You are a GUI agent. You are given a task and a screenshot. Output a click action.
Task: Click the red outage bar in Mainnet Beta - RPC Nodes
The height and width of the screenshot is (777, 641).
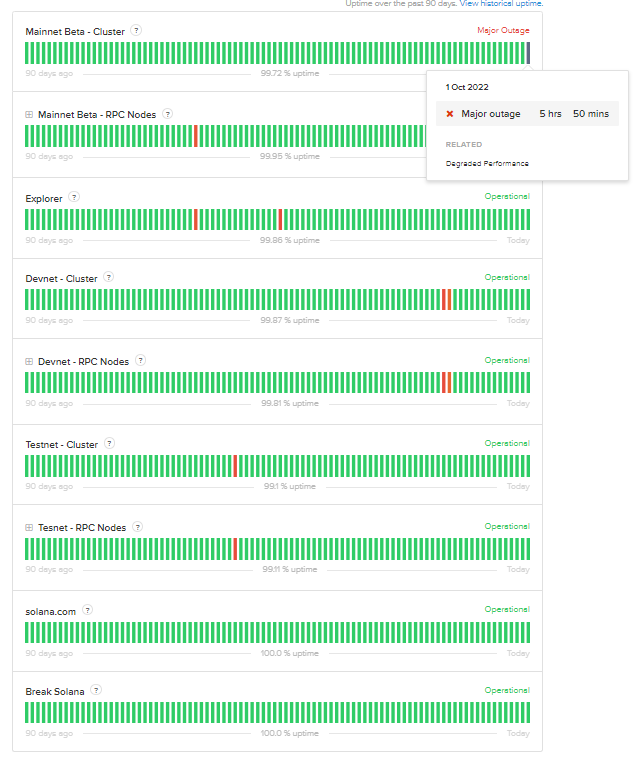(x=195, y=136)
